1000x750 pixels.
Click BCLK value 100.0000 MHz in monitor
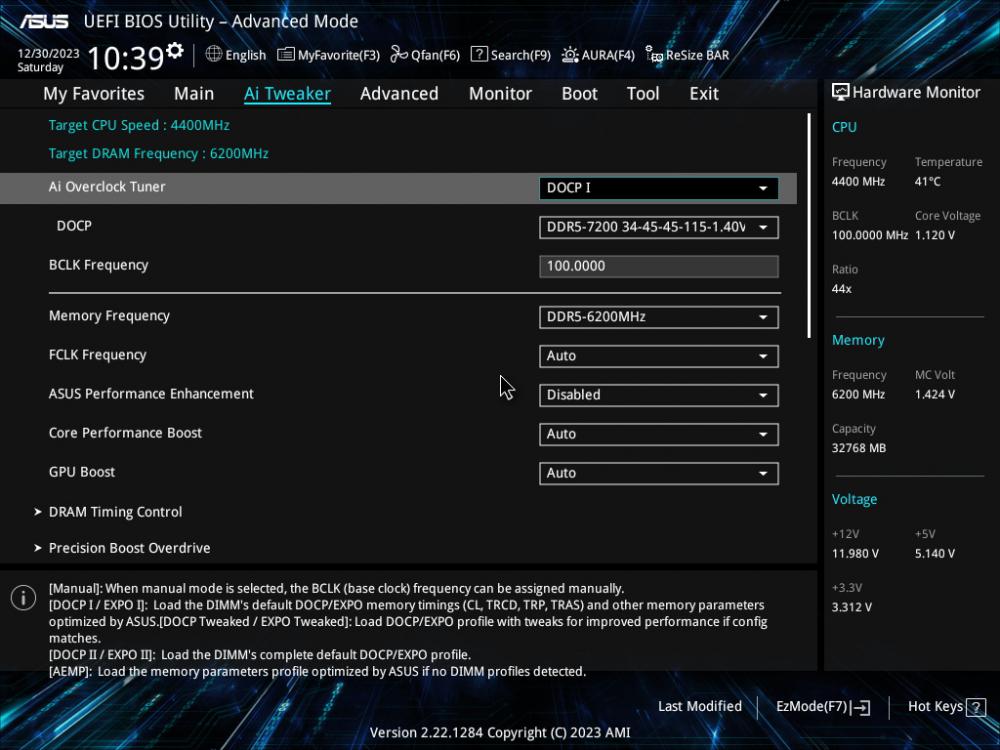(x=870, y=235)
